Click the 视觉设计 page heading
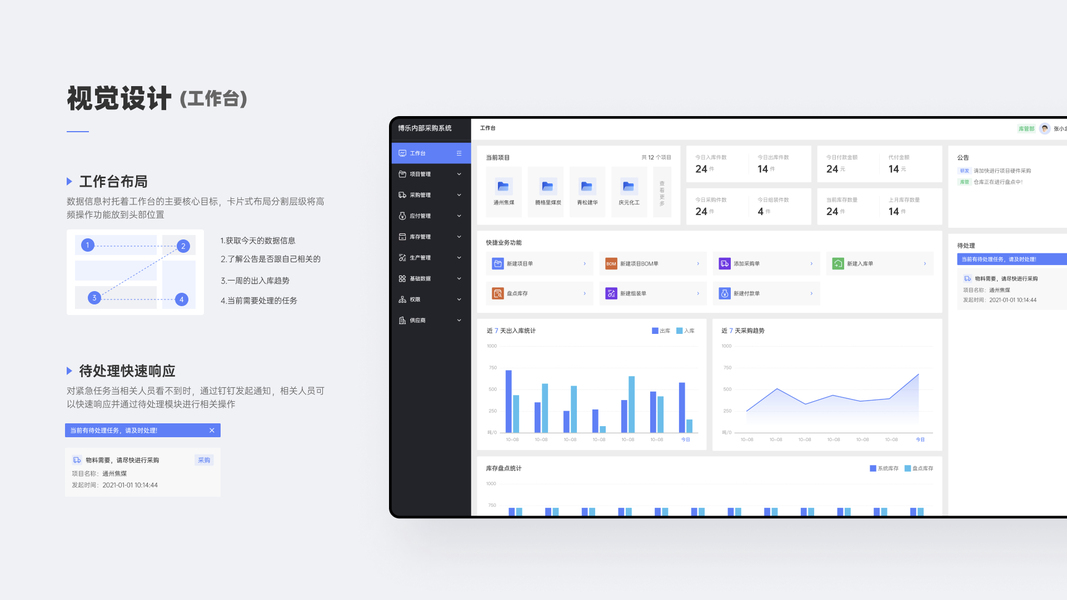This screenshot has height=600, width=1067. tap(118, 99)
